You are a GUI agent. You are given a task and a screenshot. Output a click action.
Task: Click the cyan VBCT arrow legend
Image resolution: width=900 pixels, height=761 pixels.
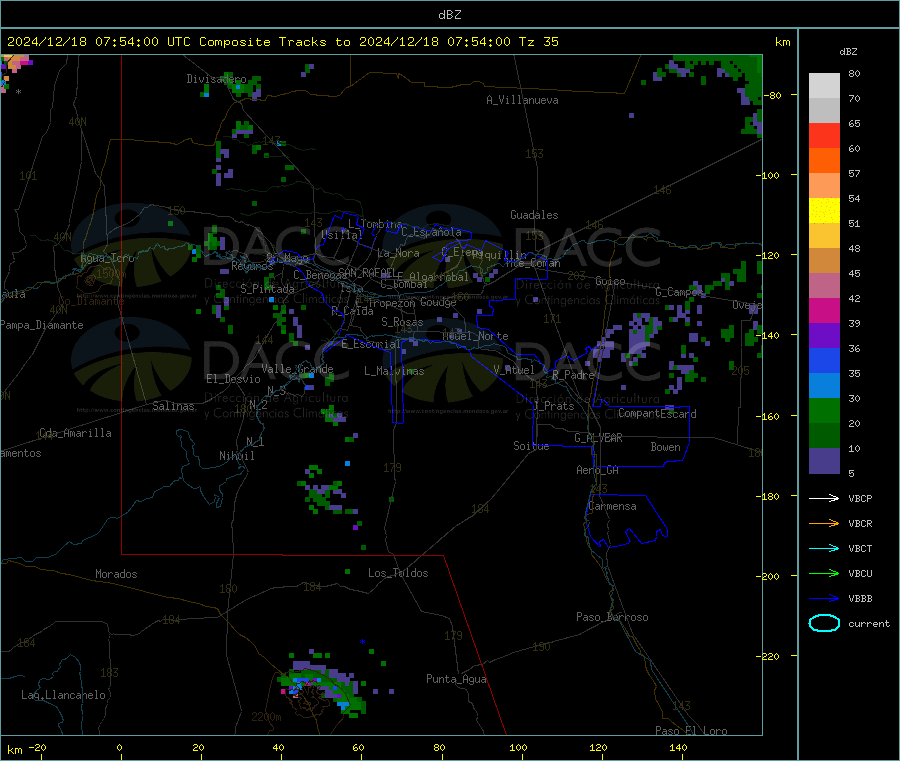pyautogui.click(x=824, y=549)
